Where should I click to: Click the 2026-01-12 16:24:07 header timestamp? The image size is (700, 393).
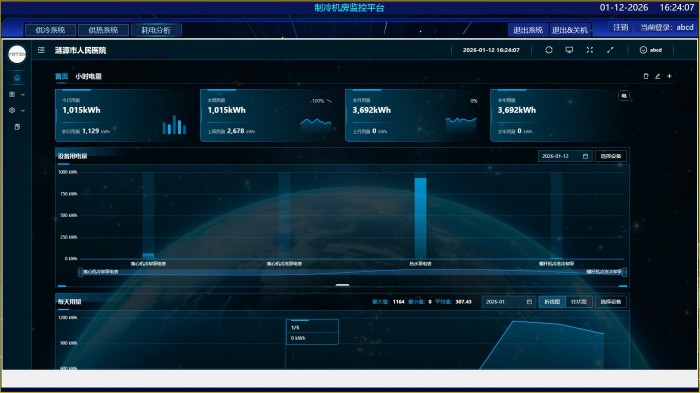coord(491,50)
